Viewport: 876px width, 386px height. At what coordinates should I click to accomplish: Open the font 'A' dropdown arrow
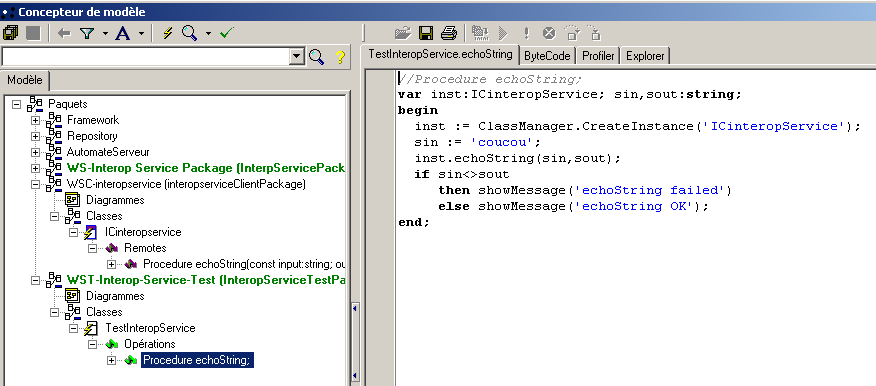[x=141, y=34]
